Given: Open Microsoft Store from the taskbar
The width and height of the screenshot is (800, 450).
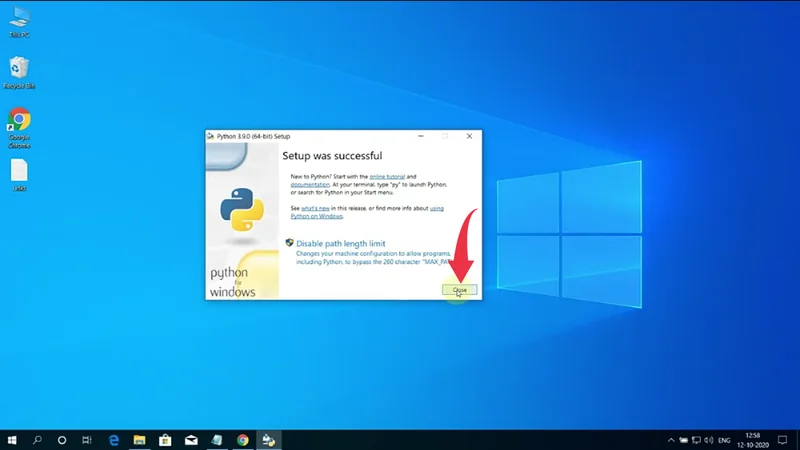Looking at the screenshot, I should [166, 439].
